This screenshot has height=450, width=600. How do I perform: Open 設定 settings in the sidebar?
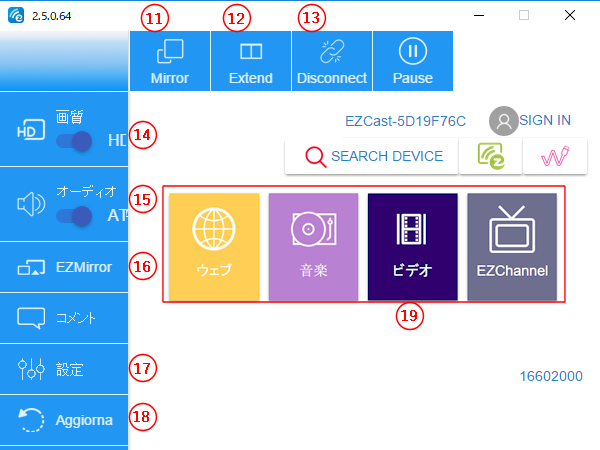point(64,369)
